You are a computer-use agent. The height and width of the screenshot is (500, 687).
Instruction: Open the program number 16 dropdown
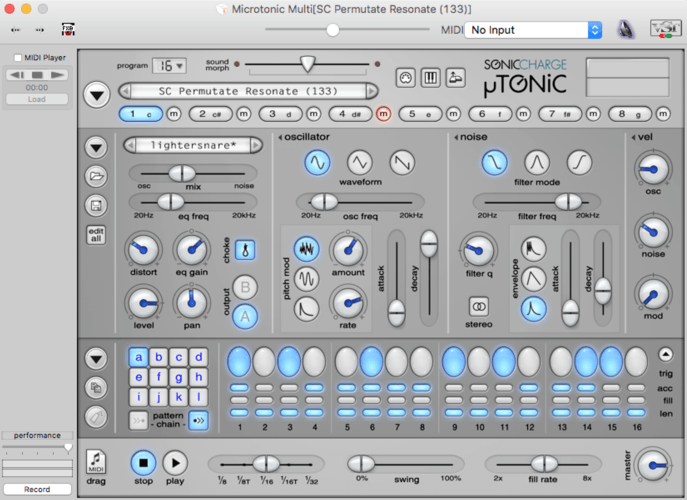169,66
